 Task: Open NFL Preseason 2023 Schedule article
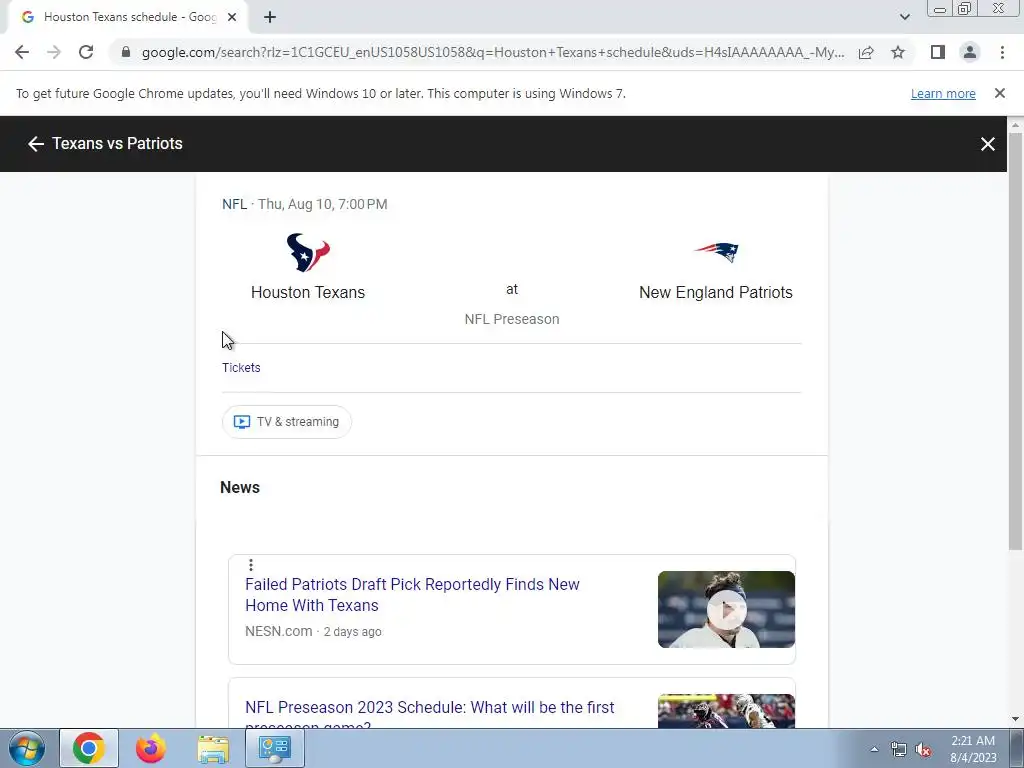tap(430, 716)
